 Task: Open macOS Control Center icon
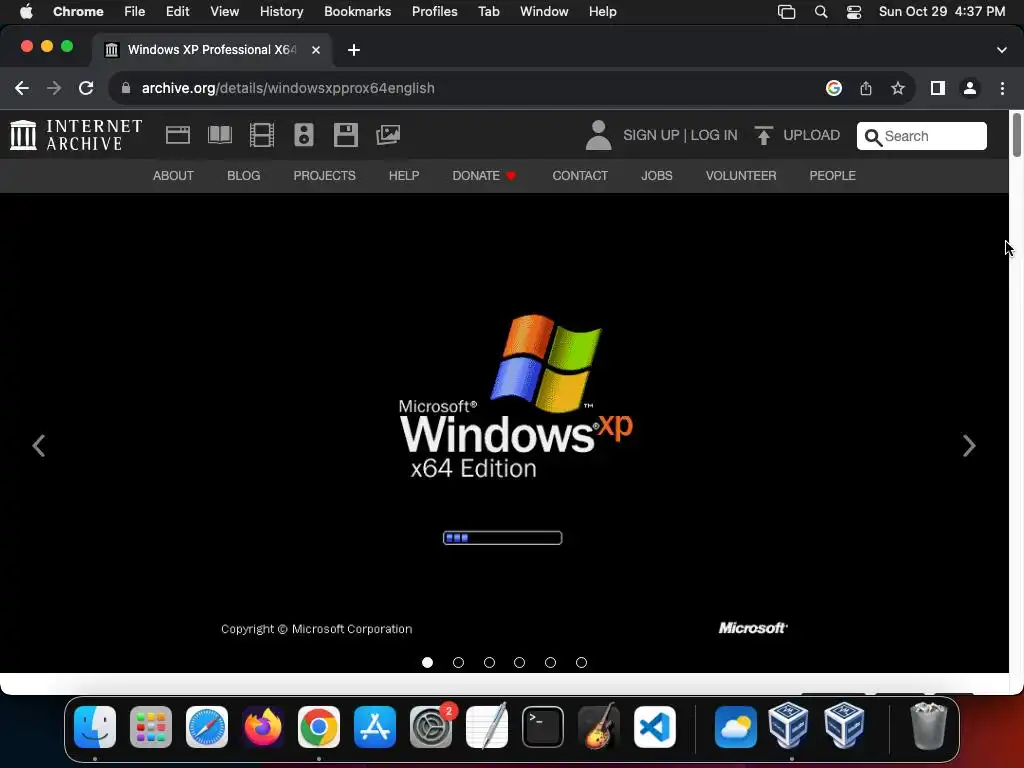(x=854, y=12)
